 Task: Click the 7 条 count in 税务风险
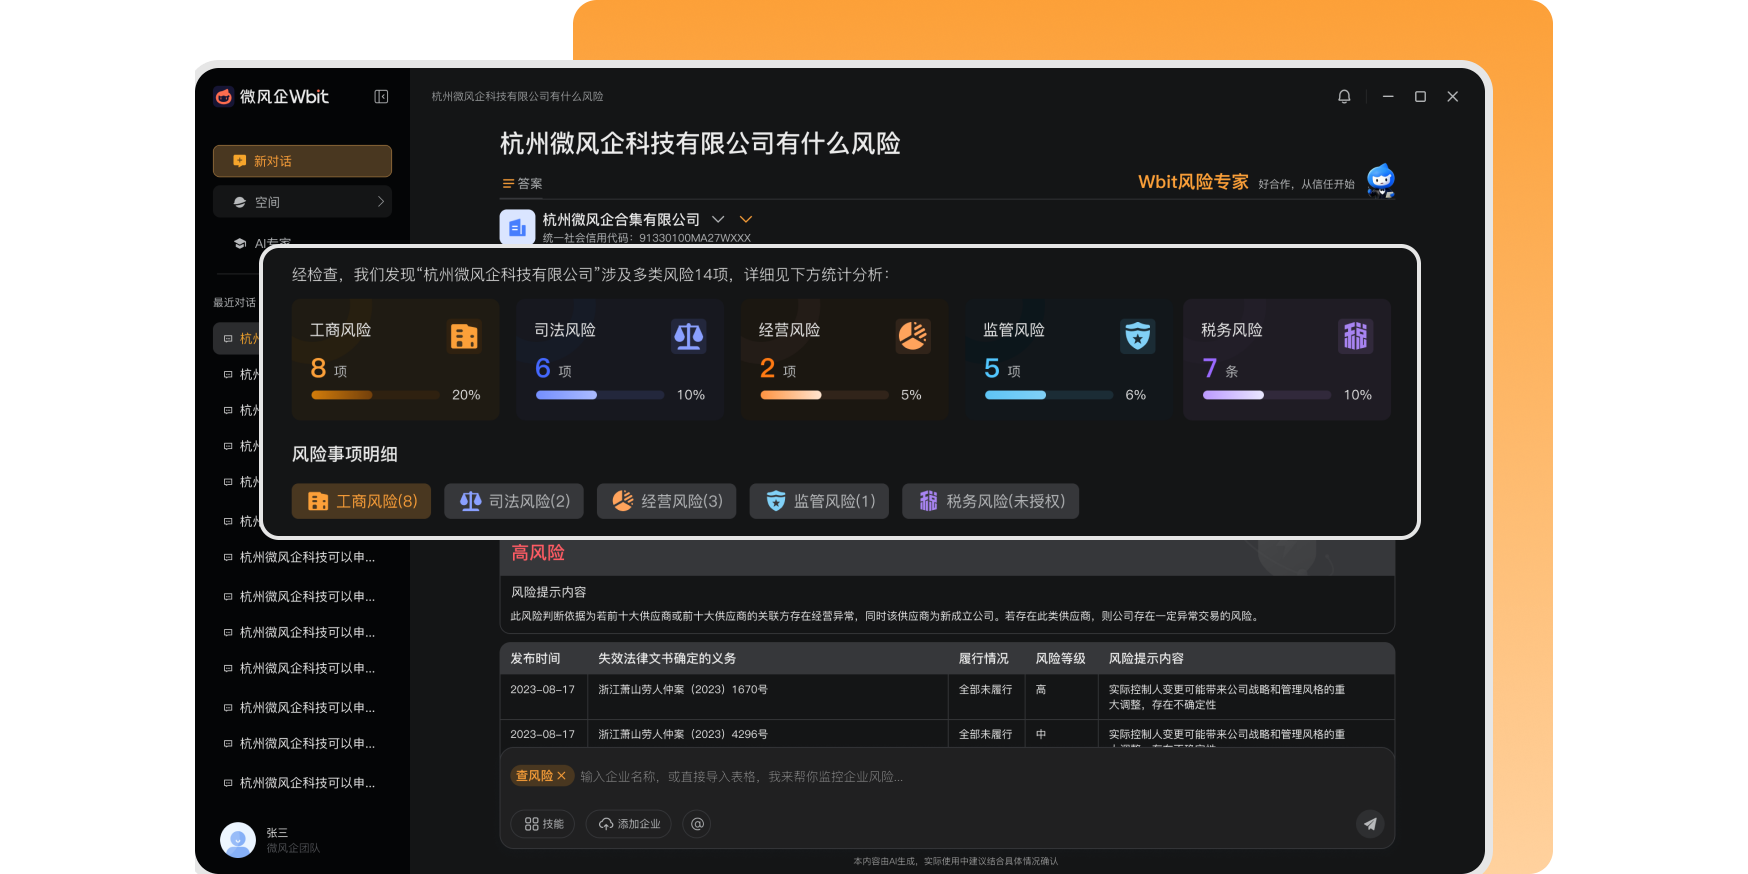[x=1220, y=369]
